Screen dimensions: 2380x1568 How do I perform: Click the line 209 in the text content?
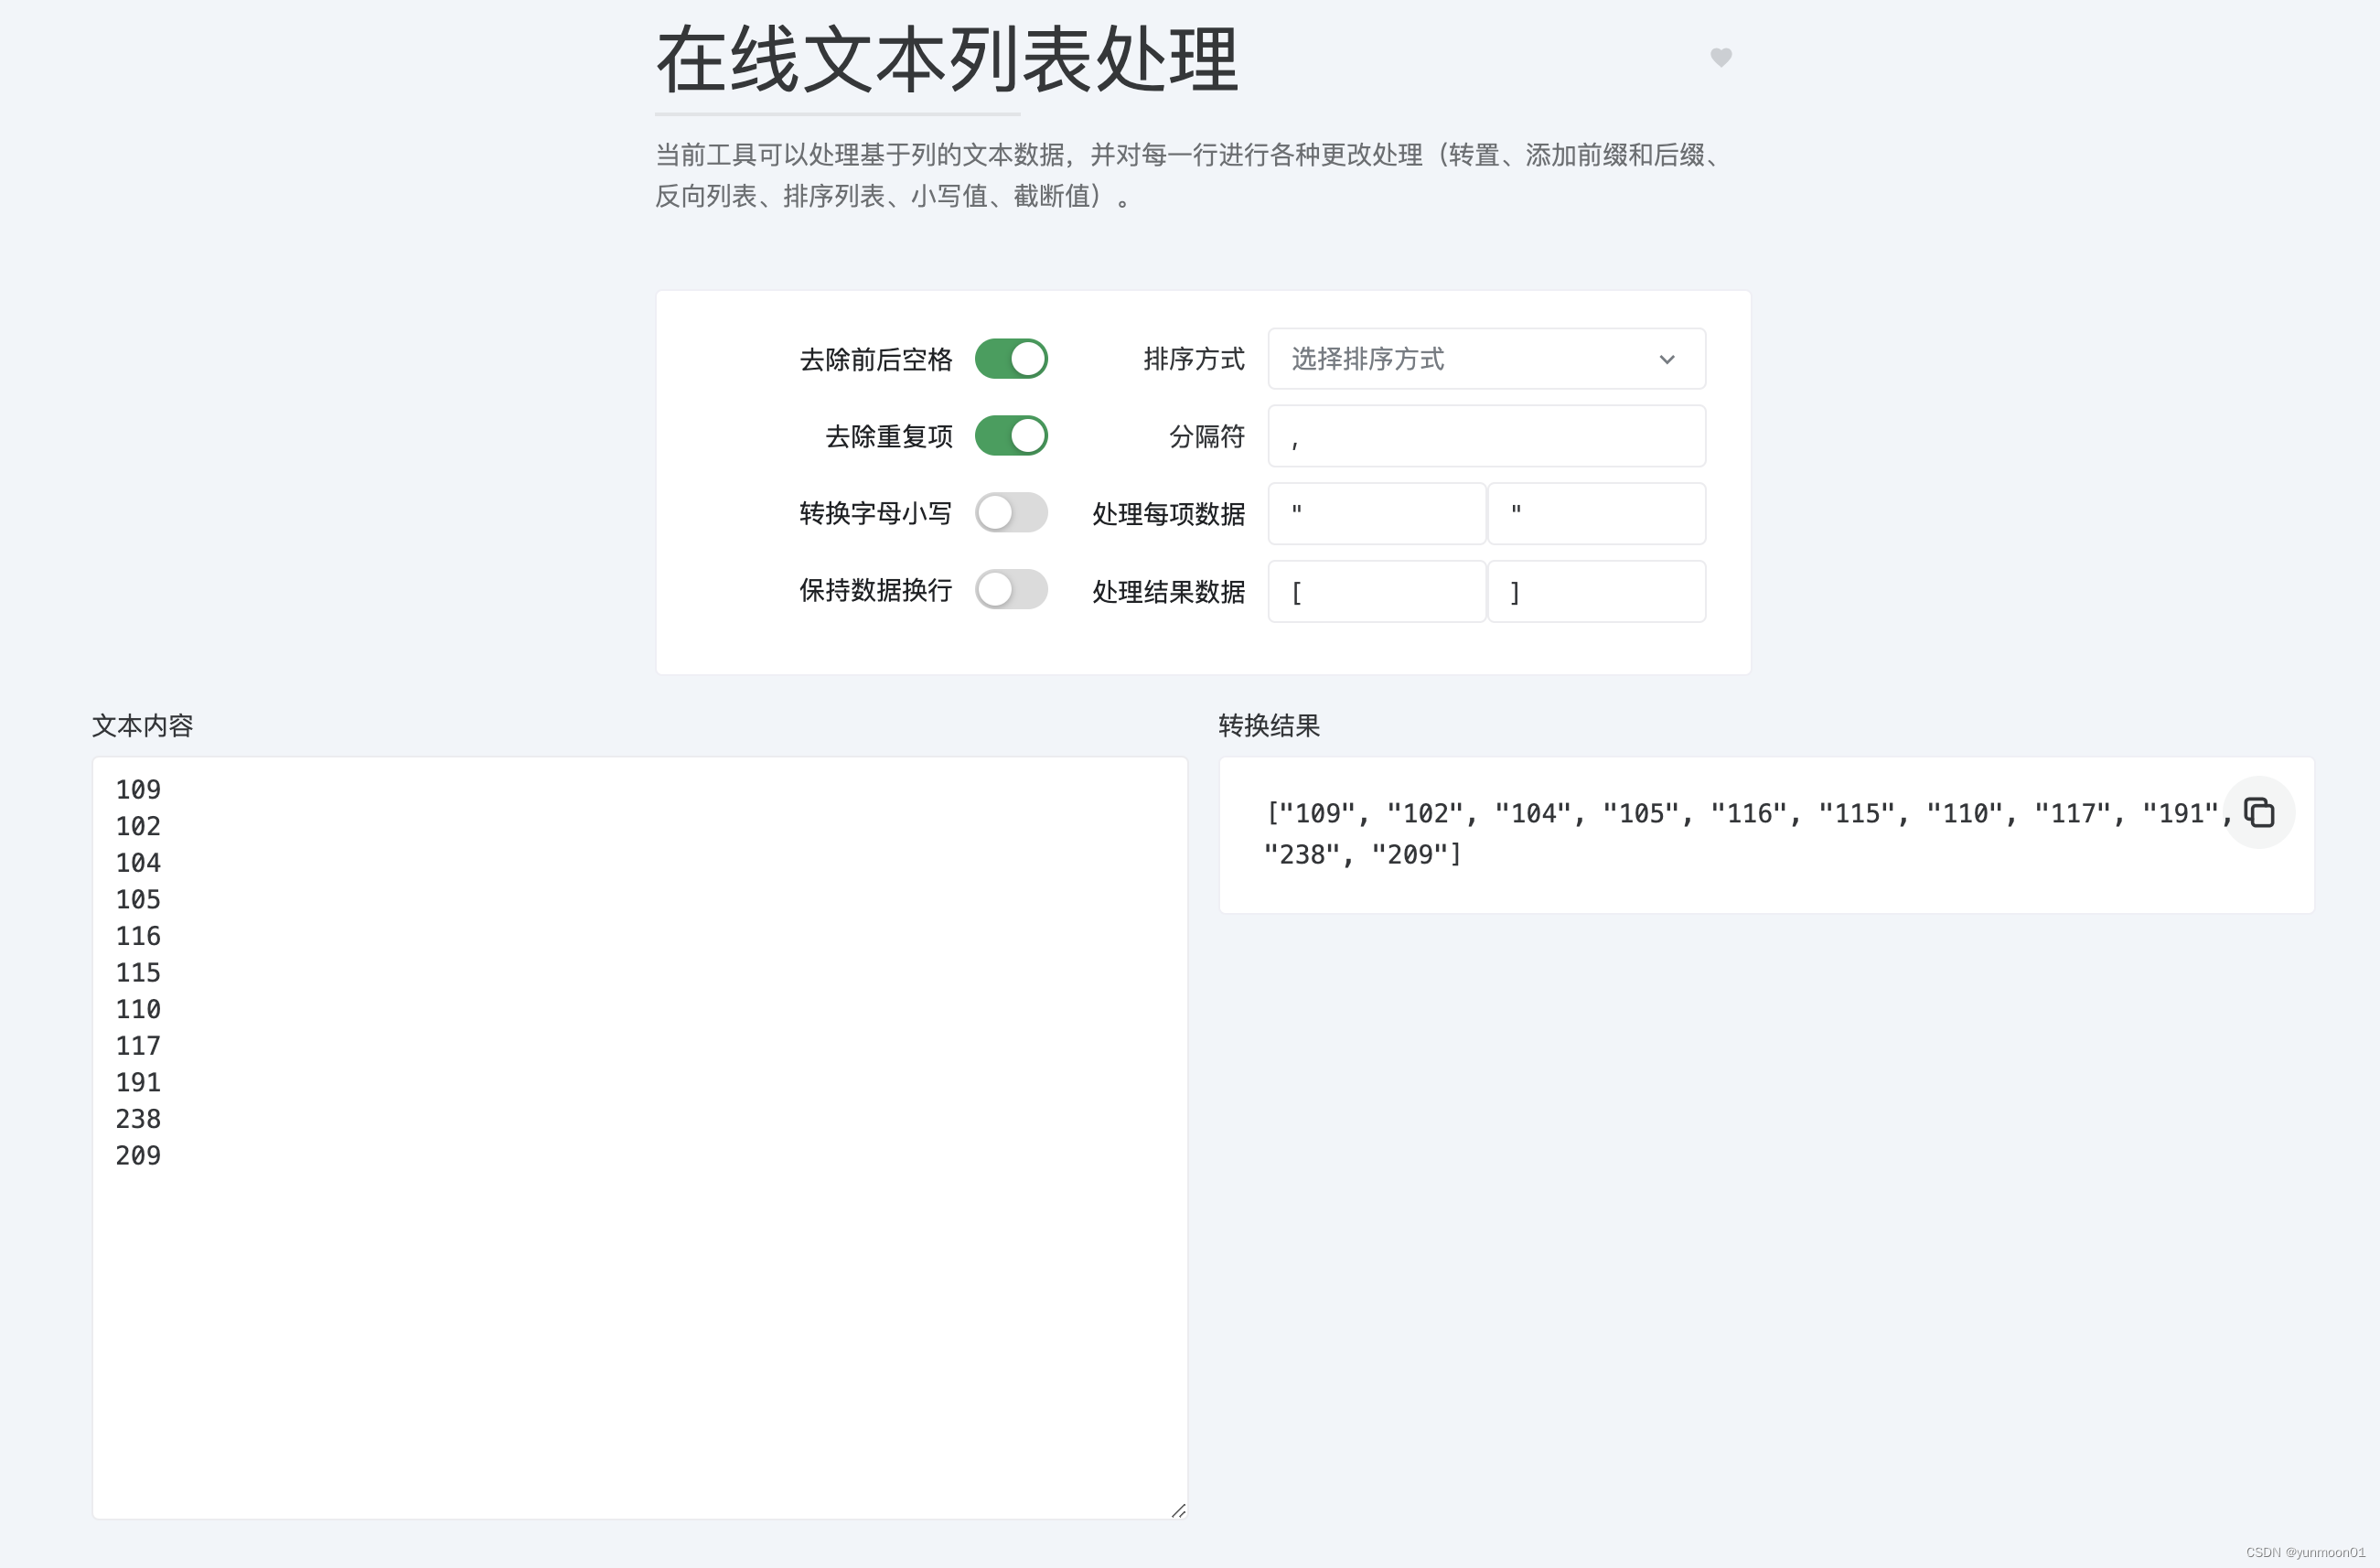tap(138, 1156)
